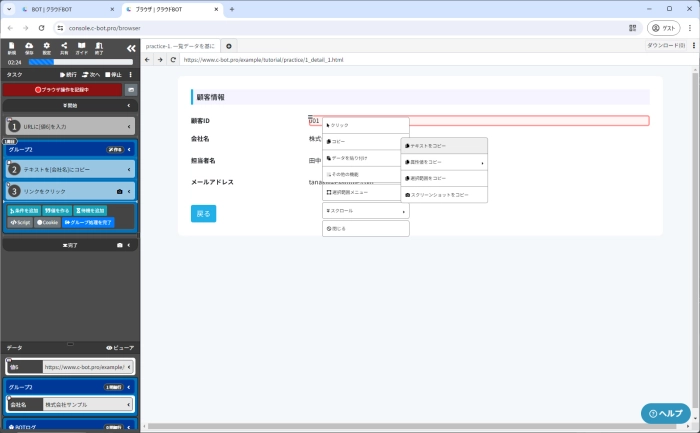Click 条件を追加 button in the group
The image size is (700, 433).
(x=23, y=210)
